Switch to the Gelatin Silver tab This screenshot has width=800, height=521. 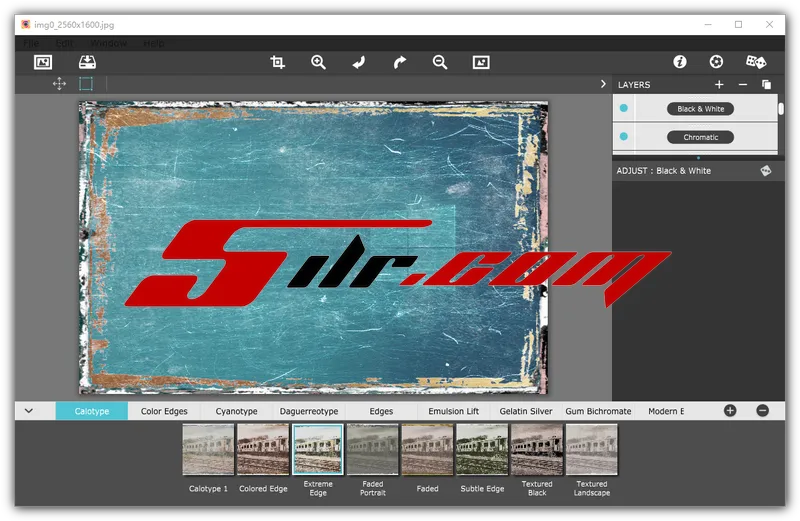(526, 411)
